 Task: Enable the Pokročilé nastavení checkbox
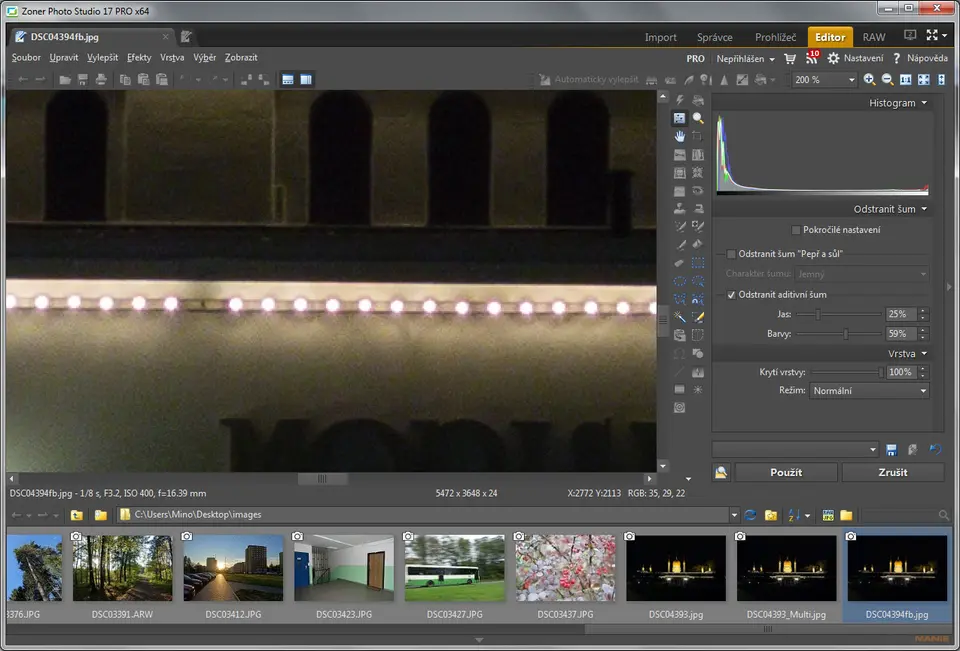(795, 230)
